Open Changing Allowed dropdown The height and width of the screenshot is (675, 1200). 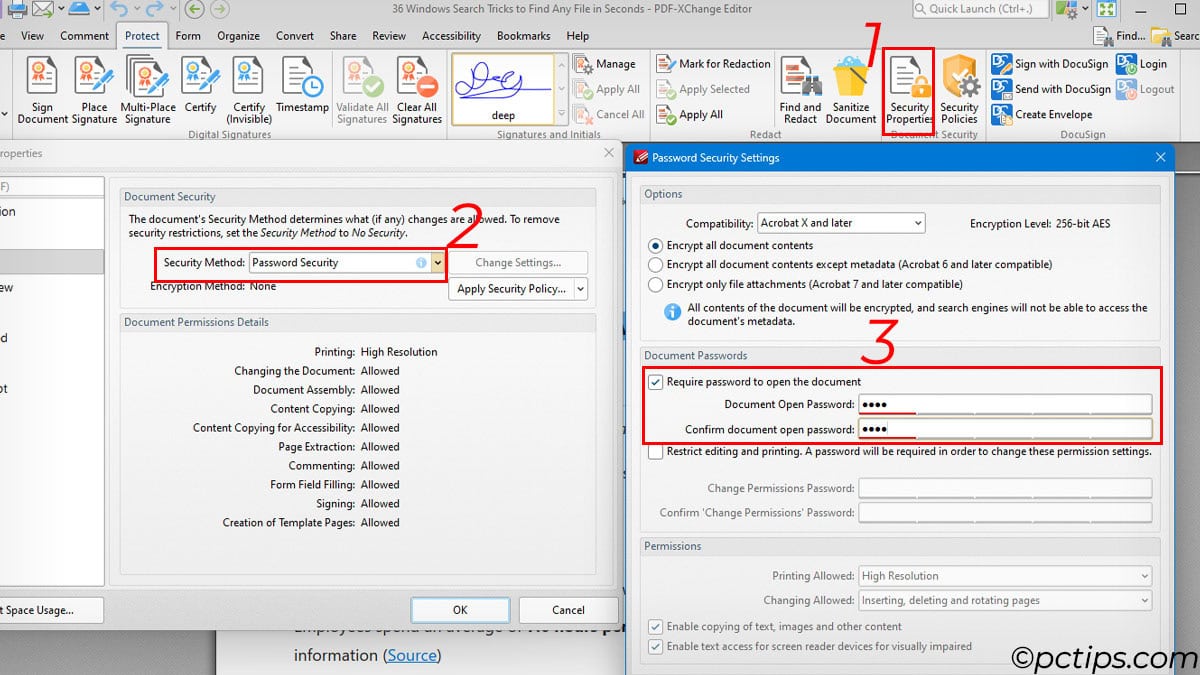coord(1005,600)
